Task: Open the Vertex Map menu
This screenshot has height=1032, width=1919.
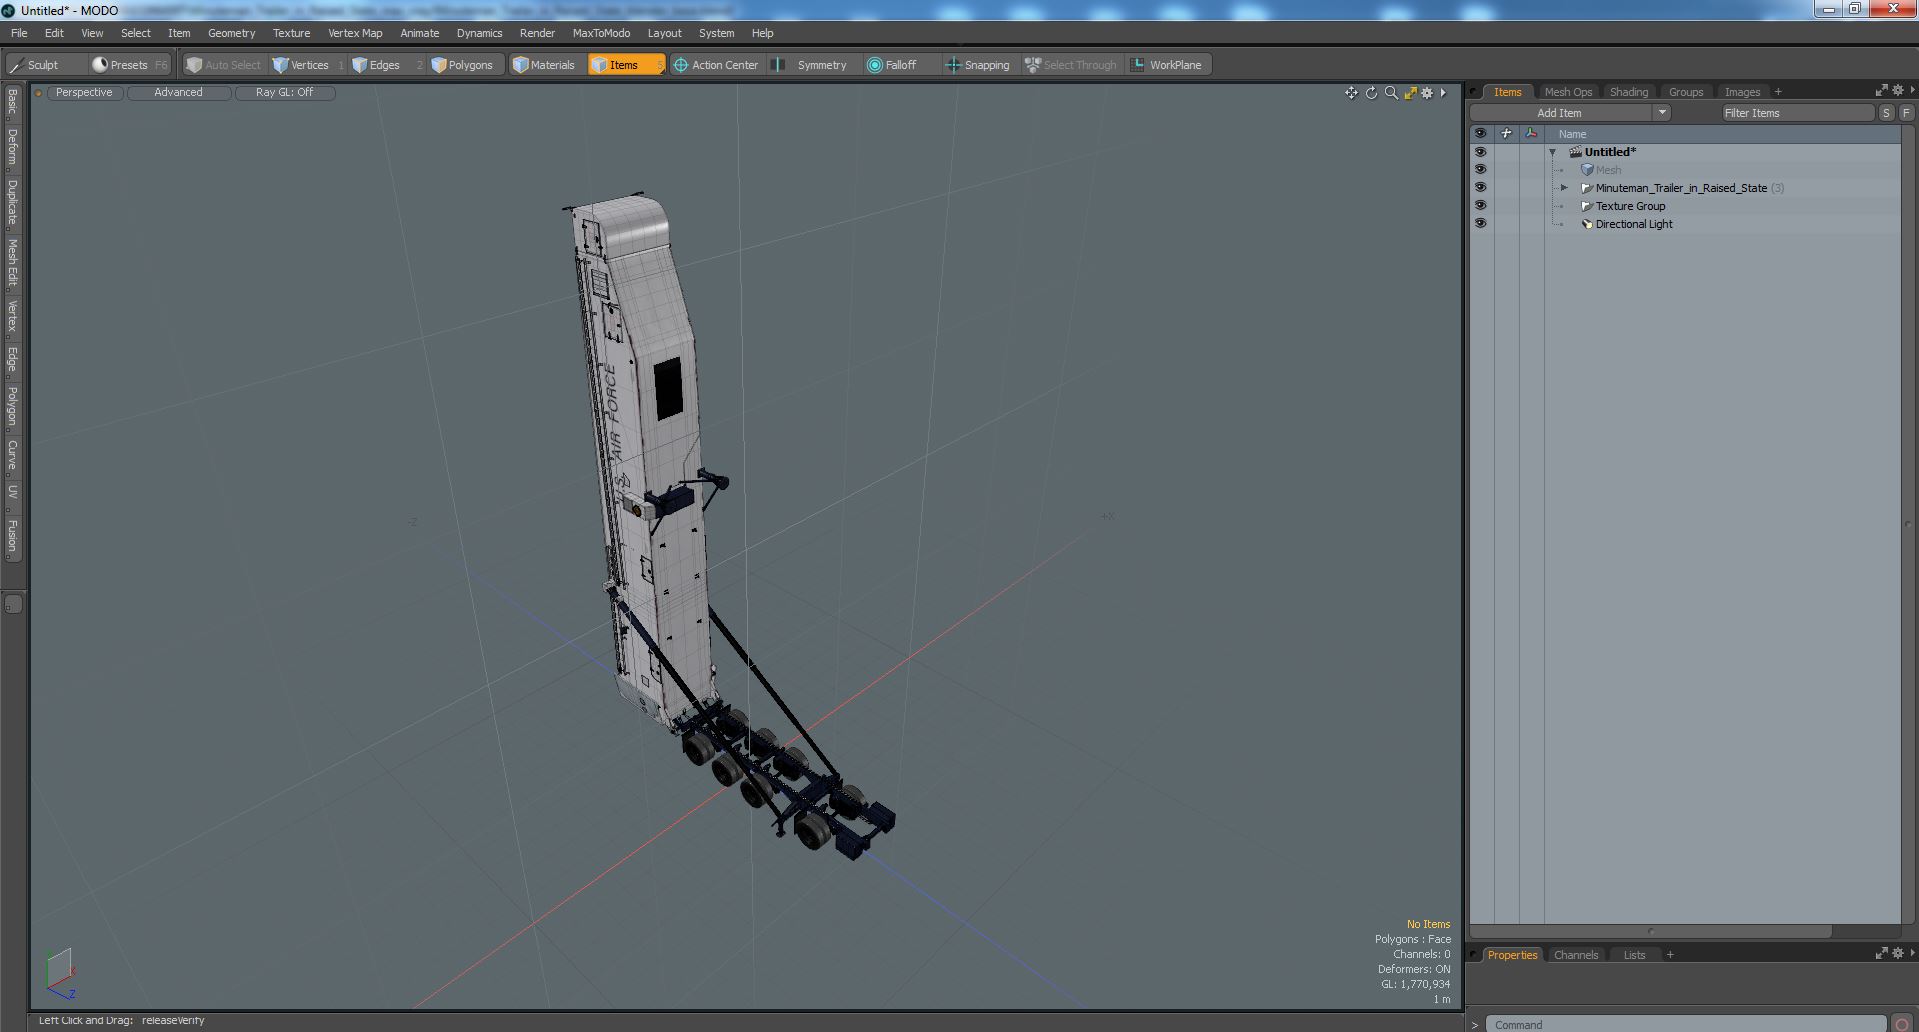Action: click(x=355, y=33)
